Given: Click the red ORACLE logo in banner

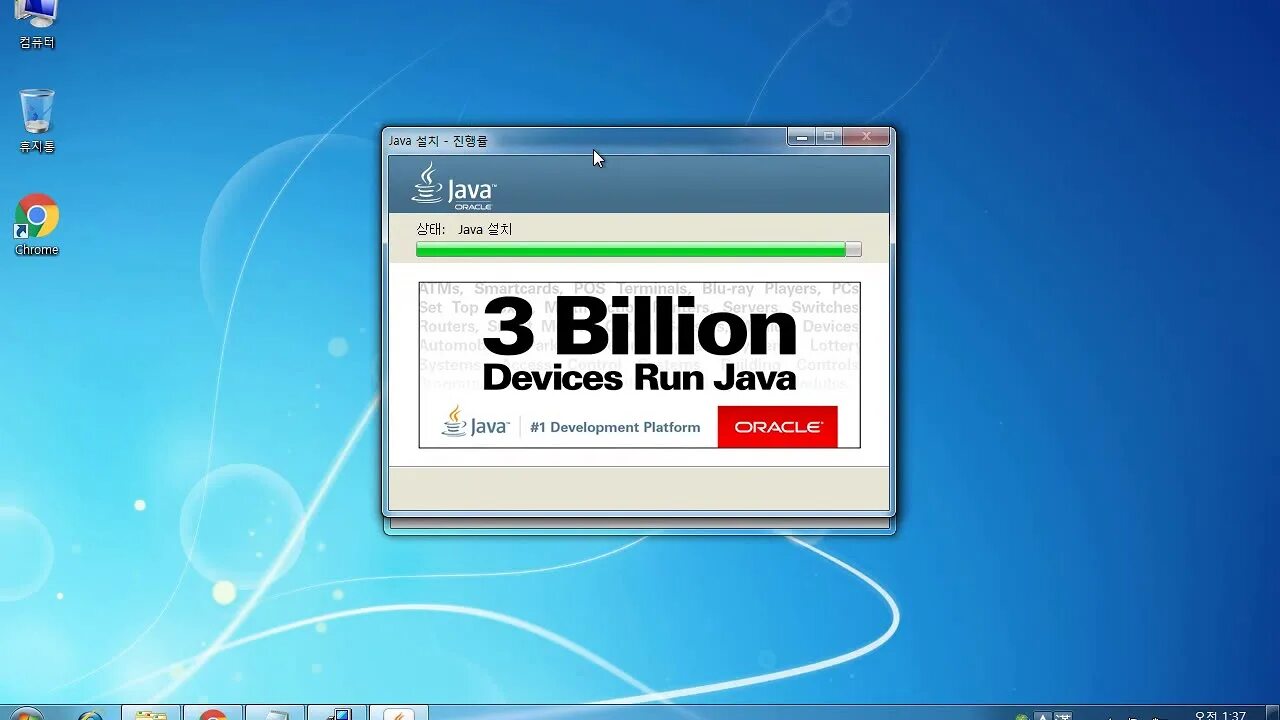Looking at the screenshot, I should (x=777, y=427).
